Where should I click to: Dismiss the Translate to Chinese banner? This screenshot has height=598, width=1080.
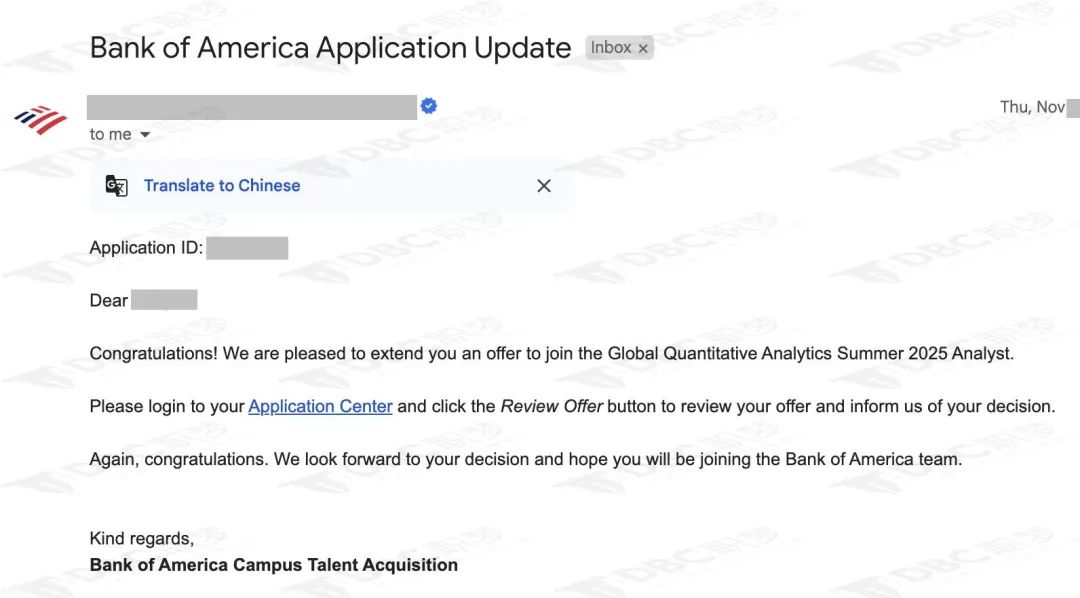[x=543, y=186]
